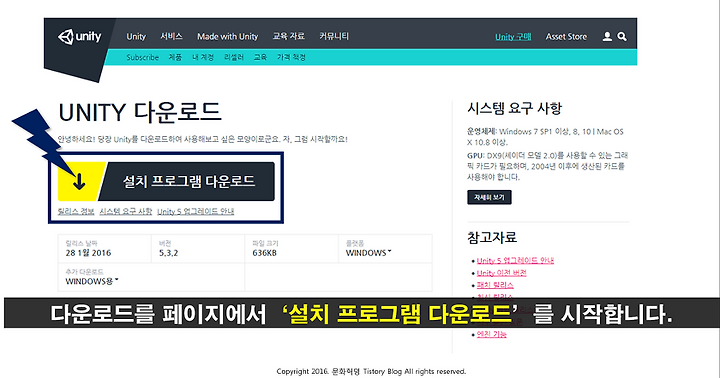This screenshot has width=720, height=378.
Task: Select Made with Unity in navigation
Action: click(228, 36)
